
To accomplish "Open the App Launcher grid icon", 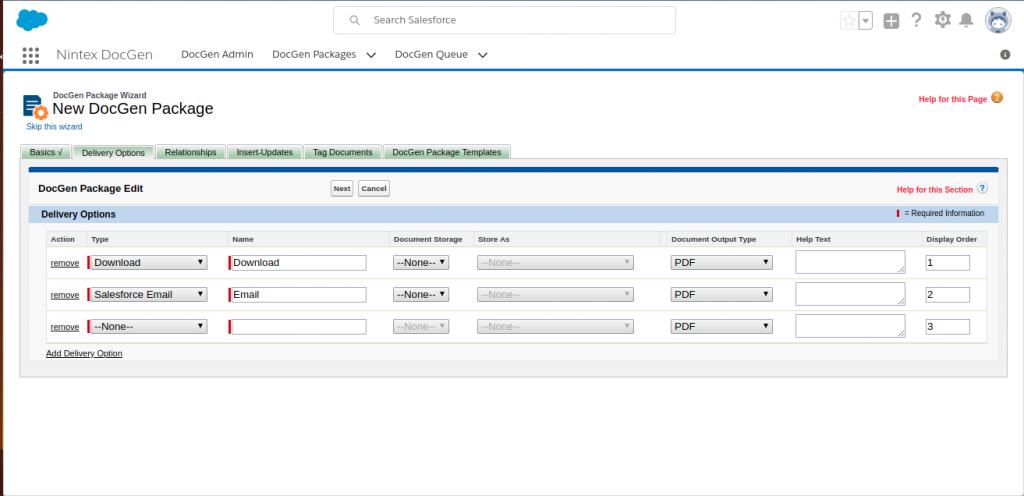I will pyautogui.click(x=31, y=55).
